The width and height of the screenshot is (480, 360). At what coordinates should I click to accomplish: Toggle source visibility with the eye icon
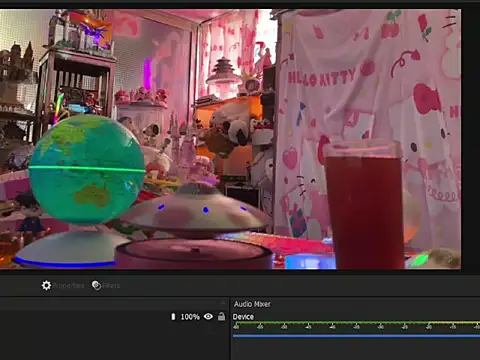tap(208, 316)
